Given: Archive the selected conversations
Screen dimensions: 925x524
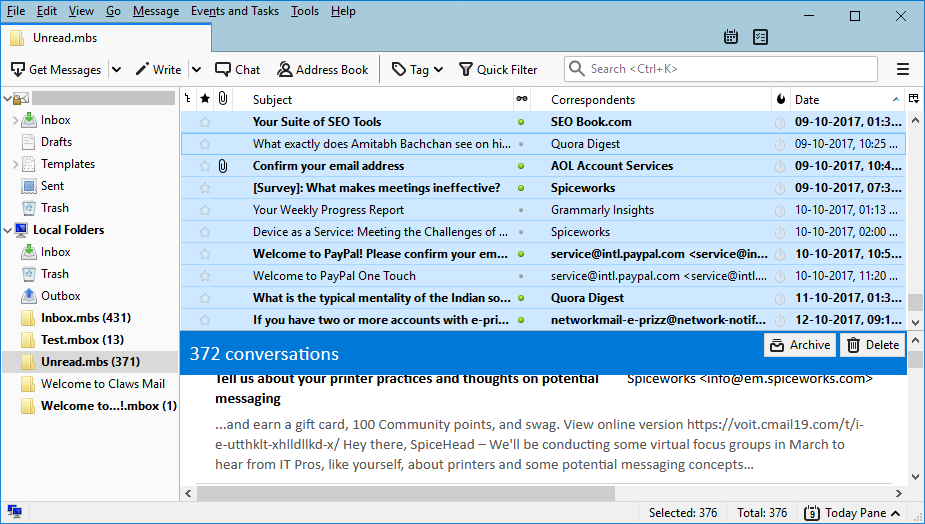Looking at the screenshot, I should (x=800, y=345).
